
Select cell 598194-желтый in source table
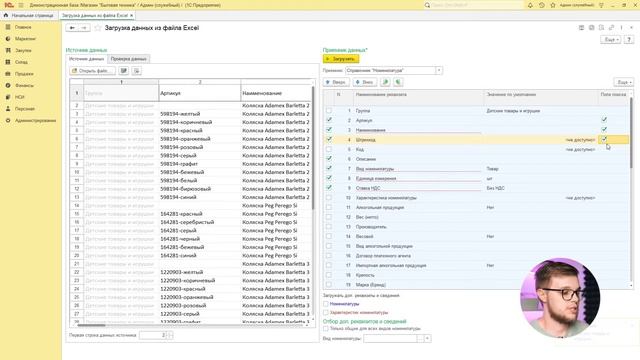200,114
